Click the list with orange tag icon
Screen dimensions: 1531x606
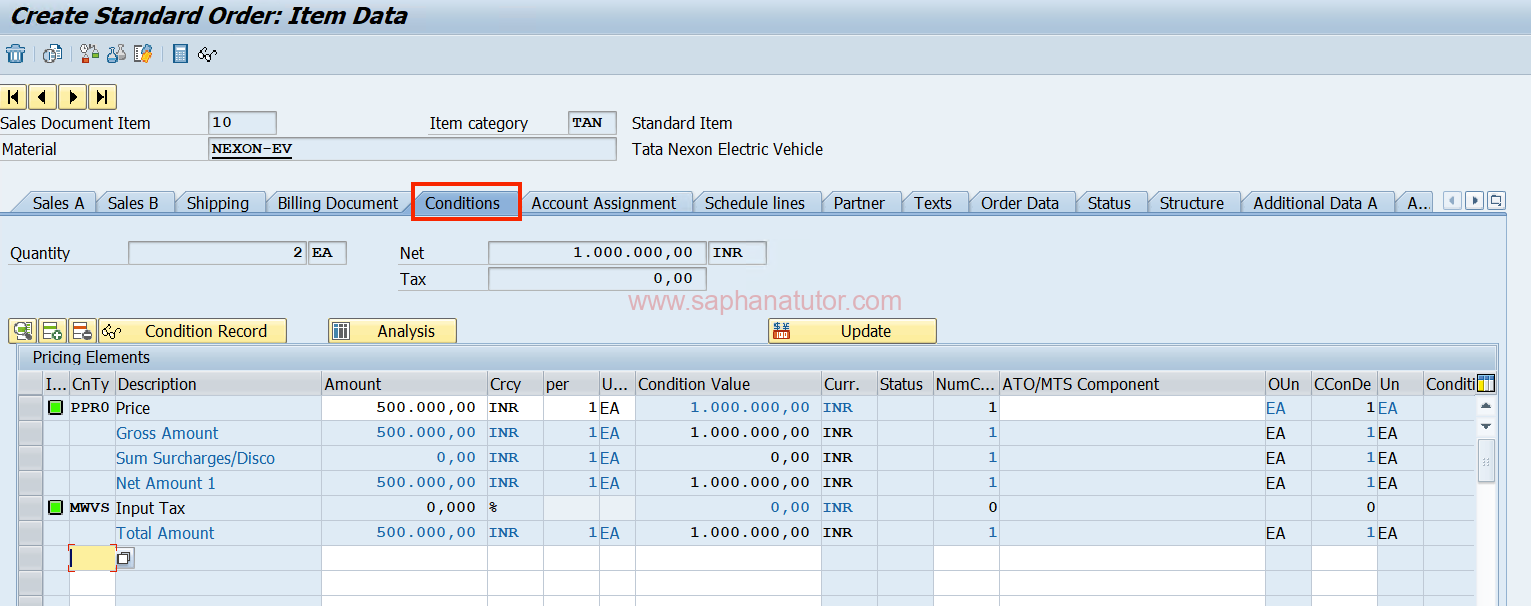143,54
